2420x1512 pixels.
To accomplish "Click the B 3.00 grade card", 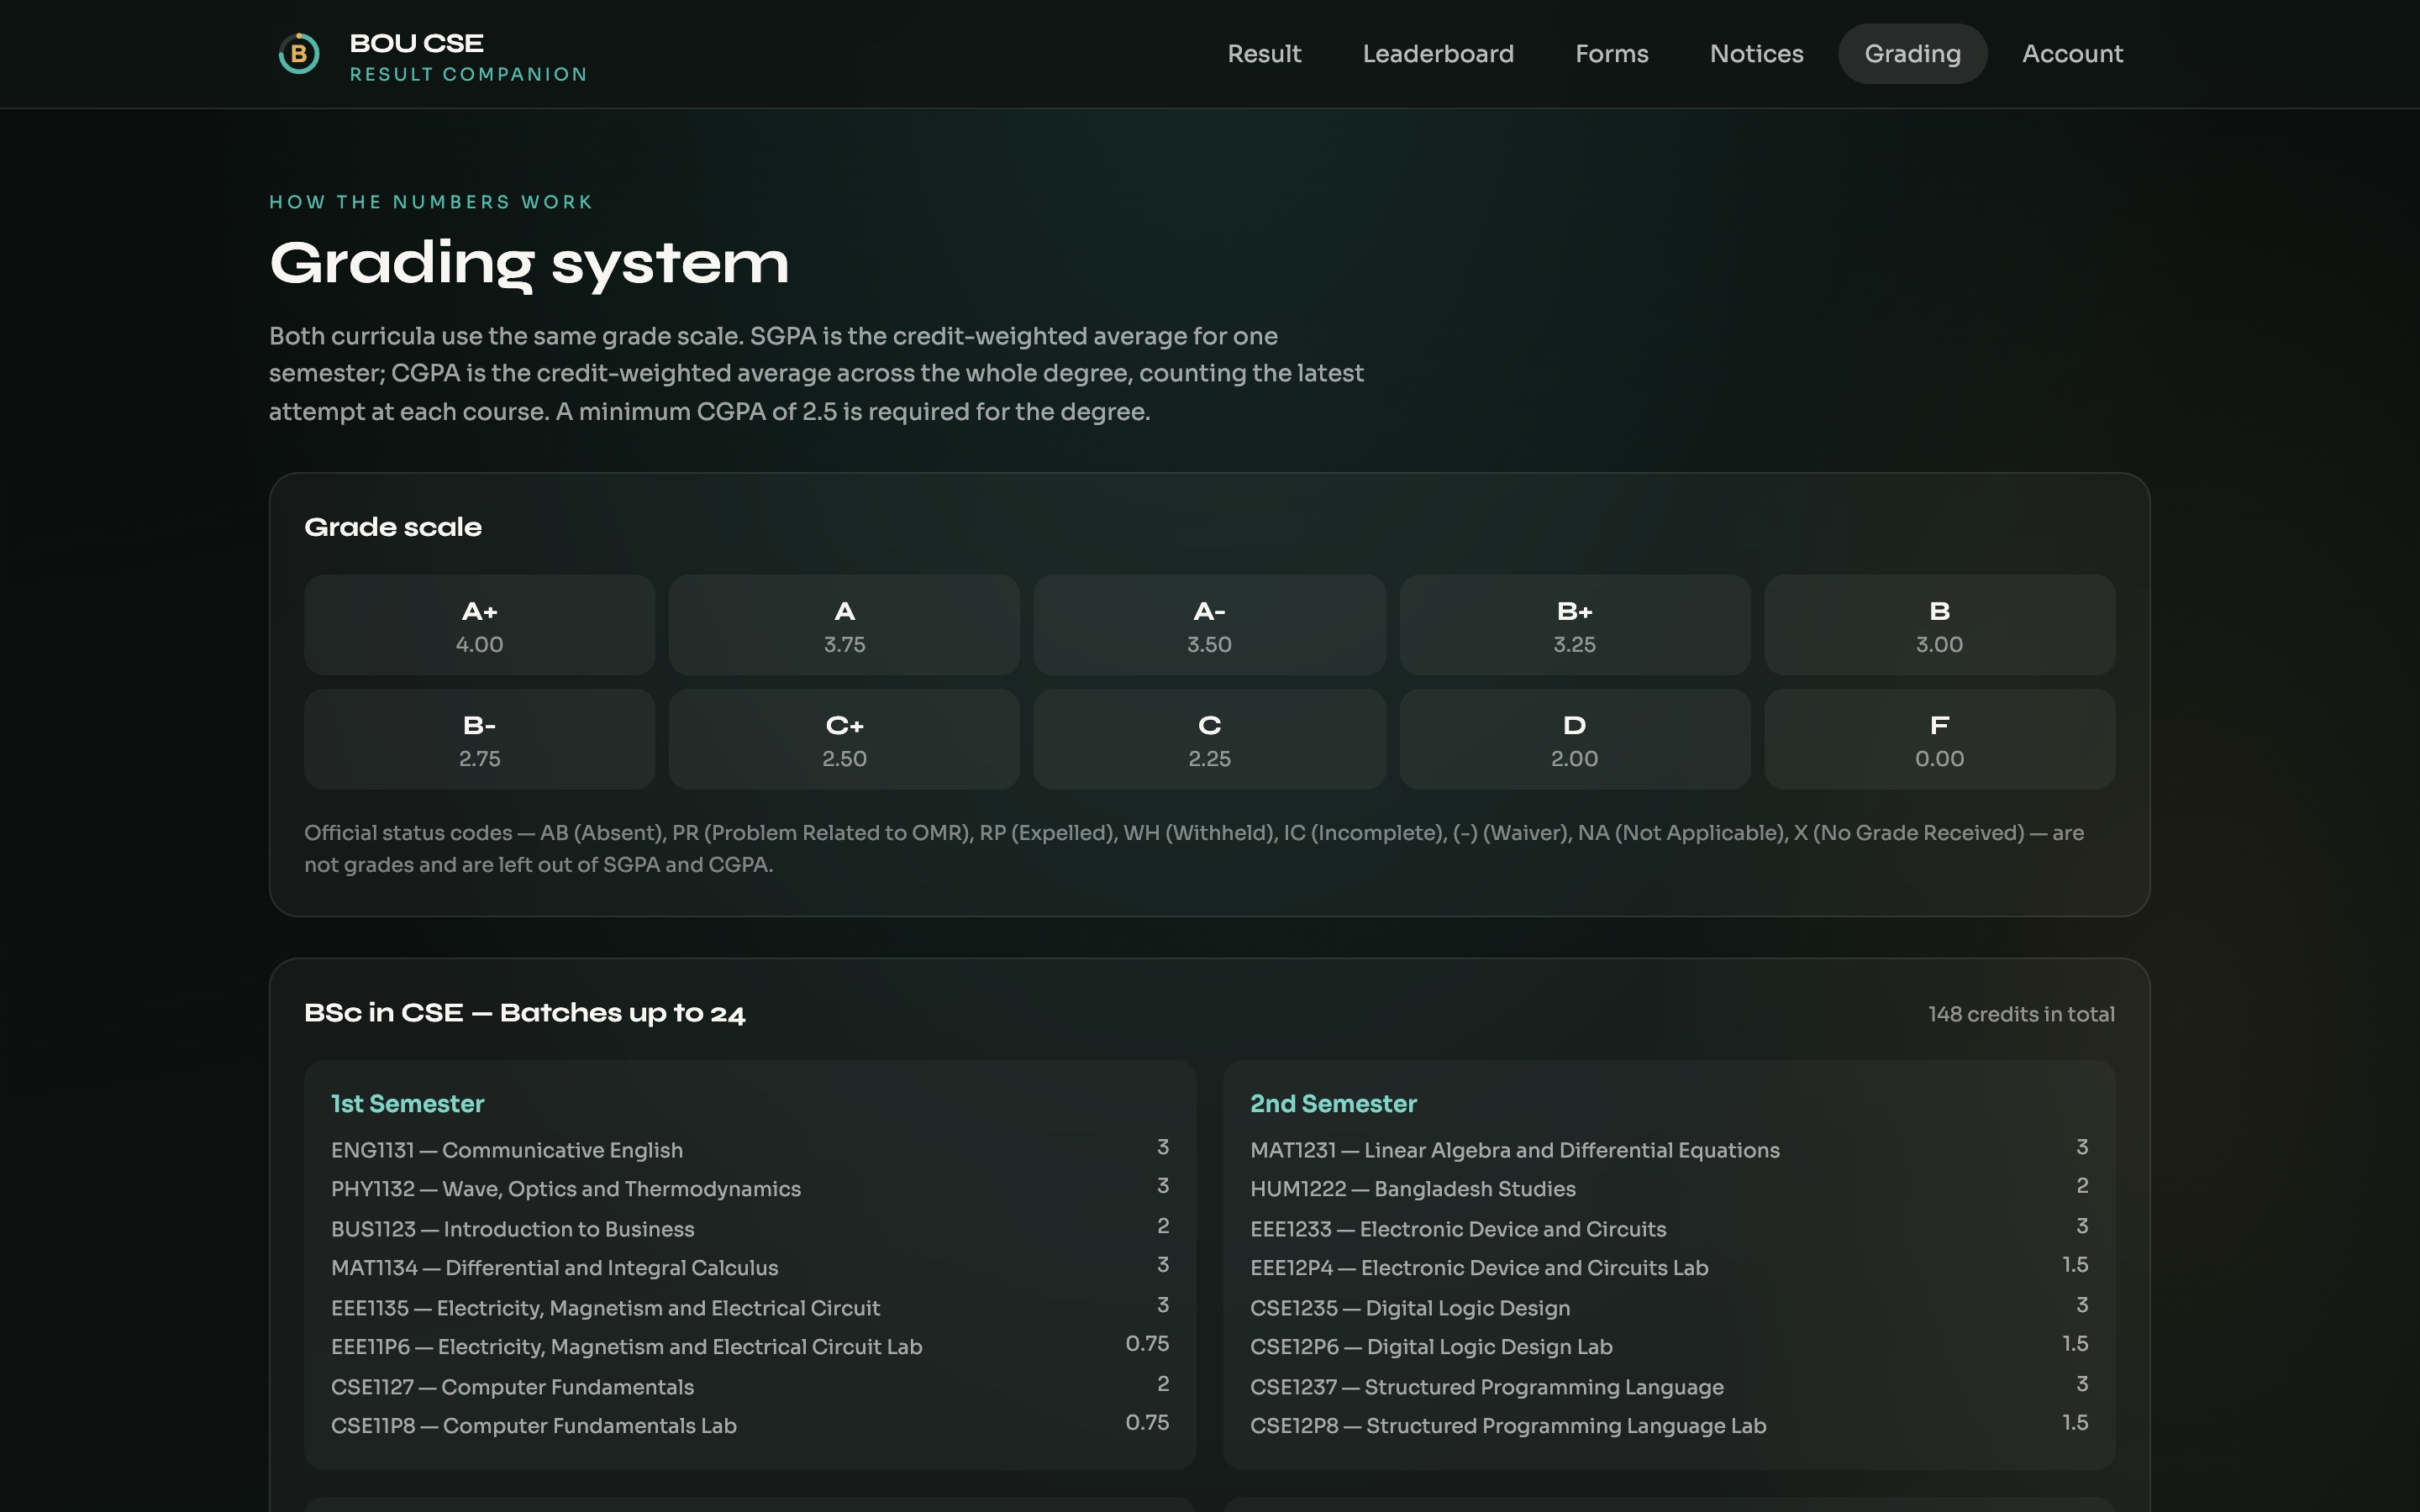I will coord(1939,625).
